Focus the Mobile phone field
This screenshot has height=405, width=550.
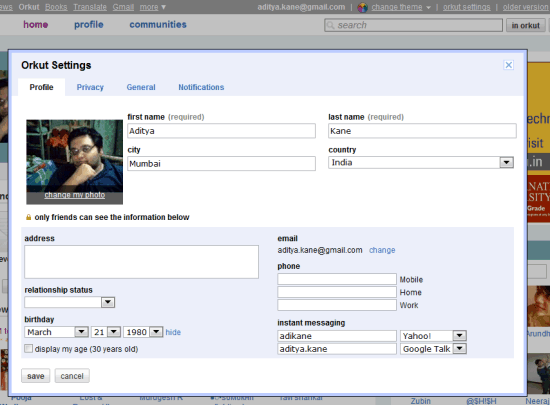point(337,279)
